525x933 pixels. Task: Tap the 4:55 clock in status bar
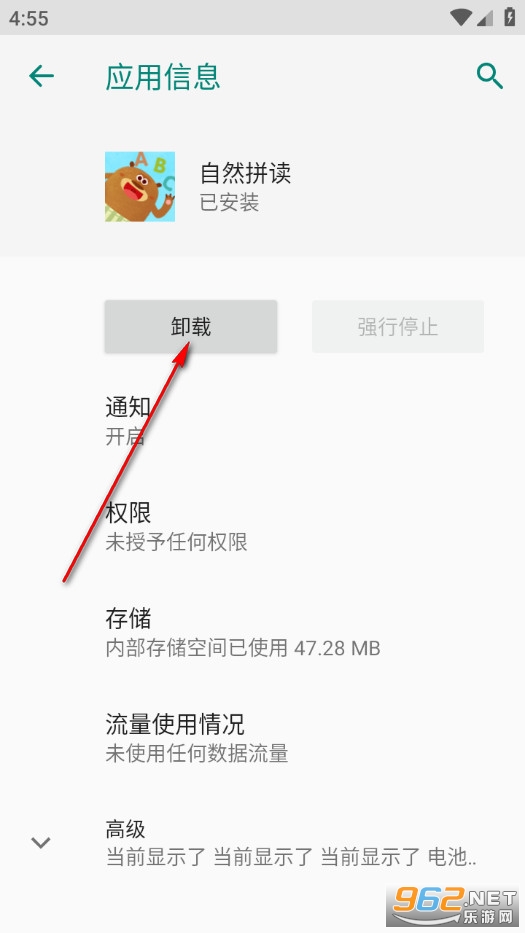pos(29,18)
